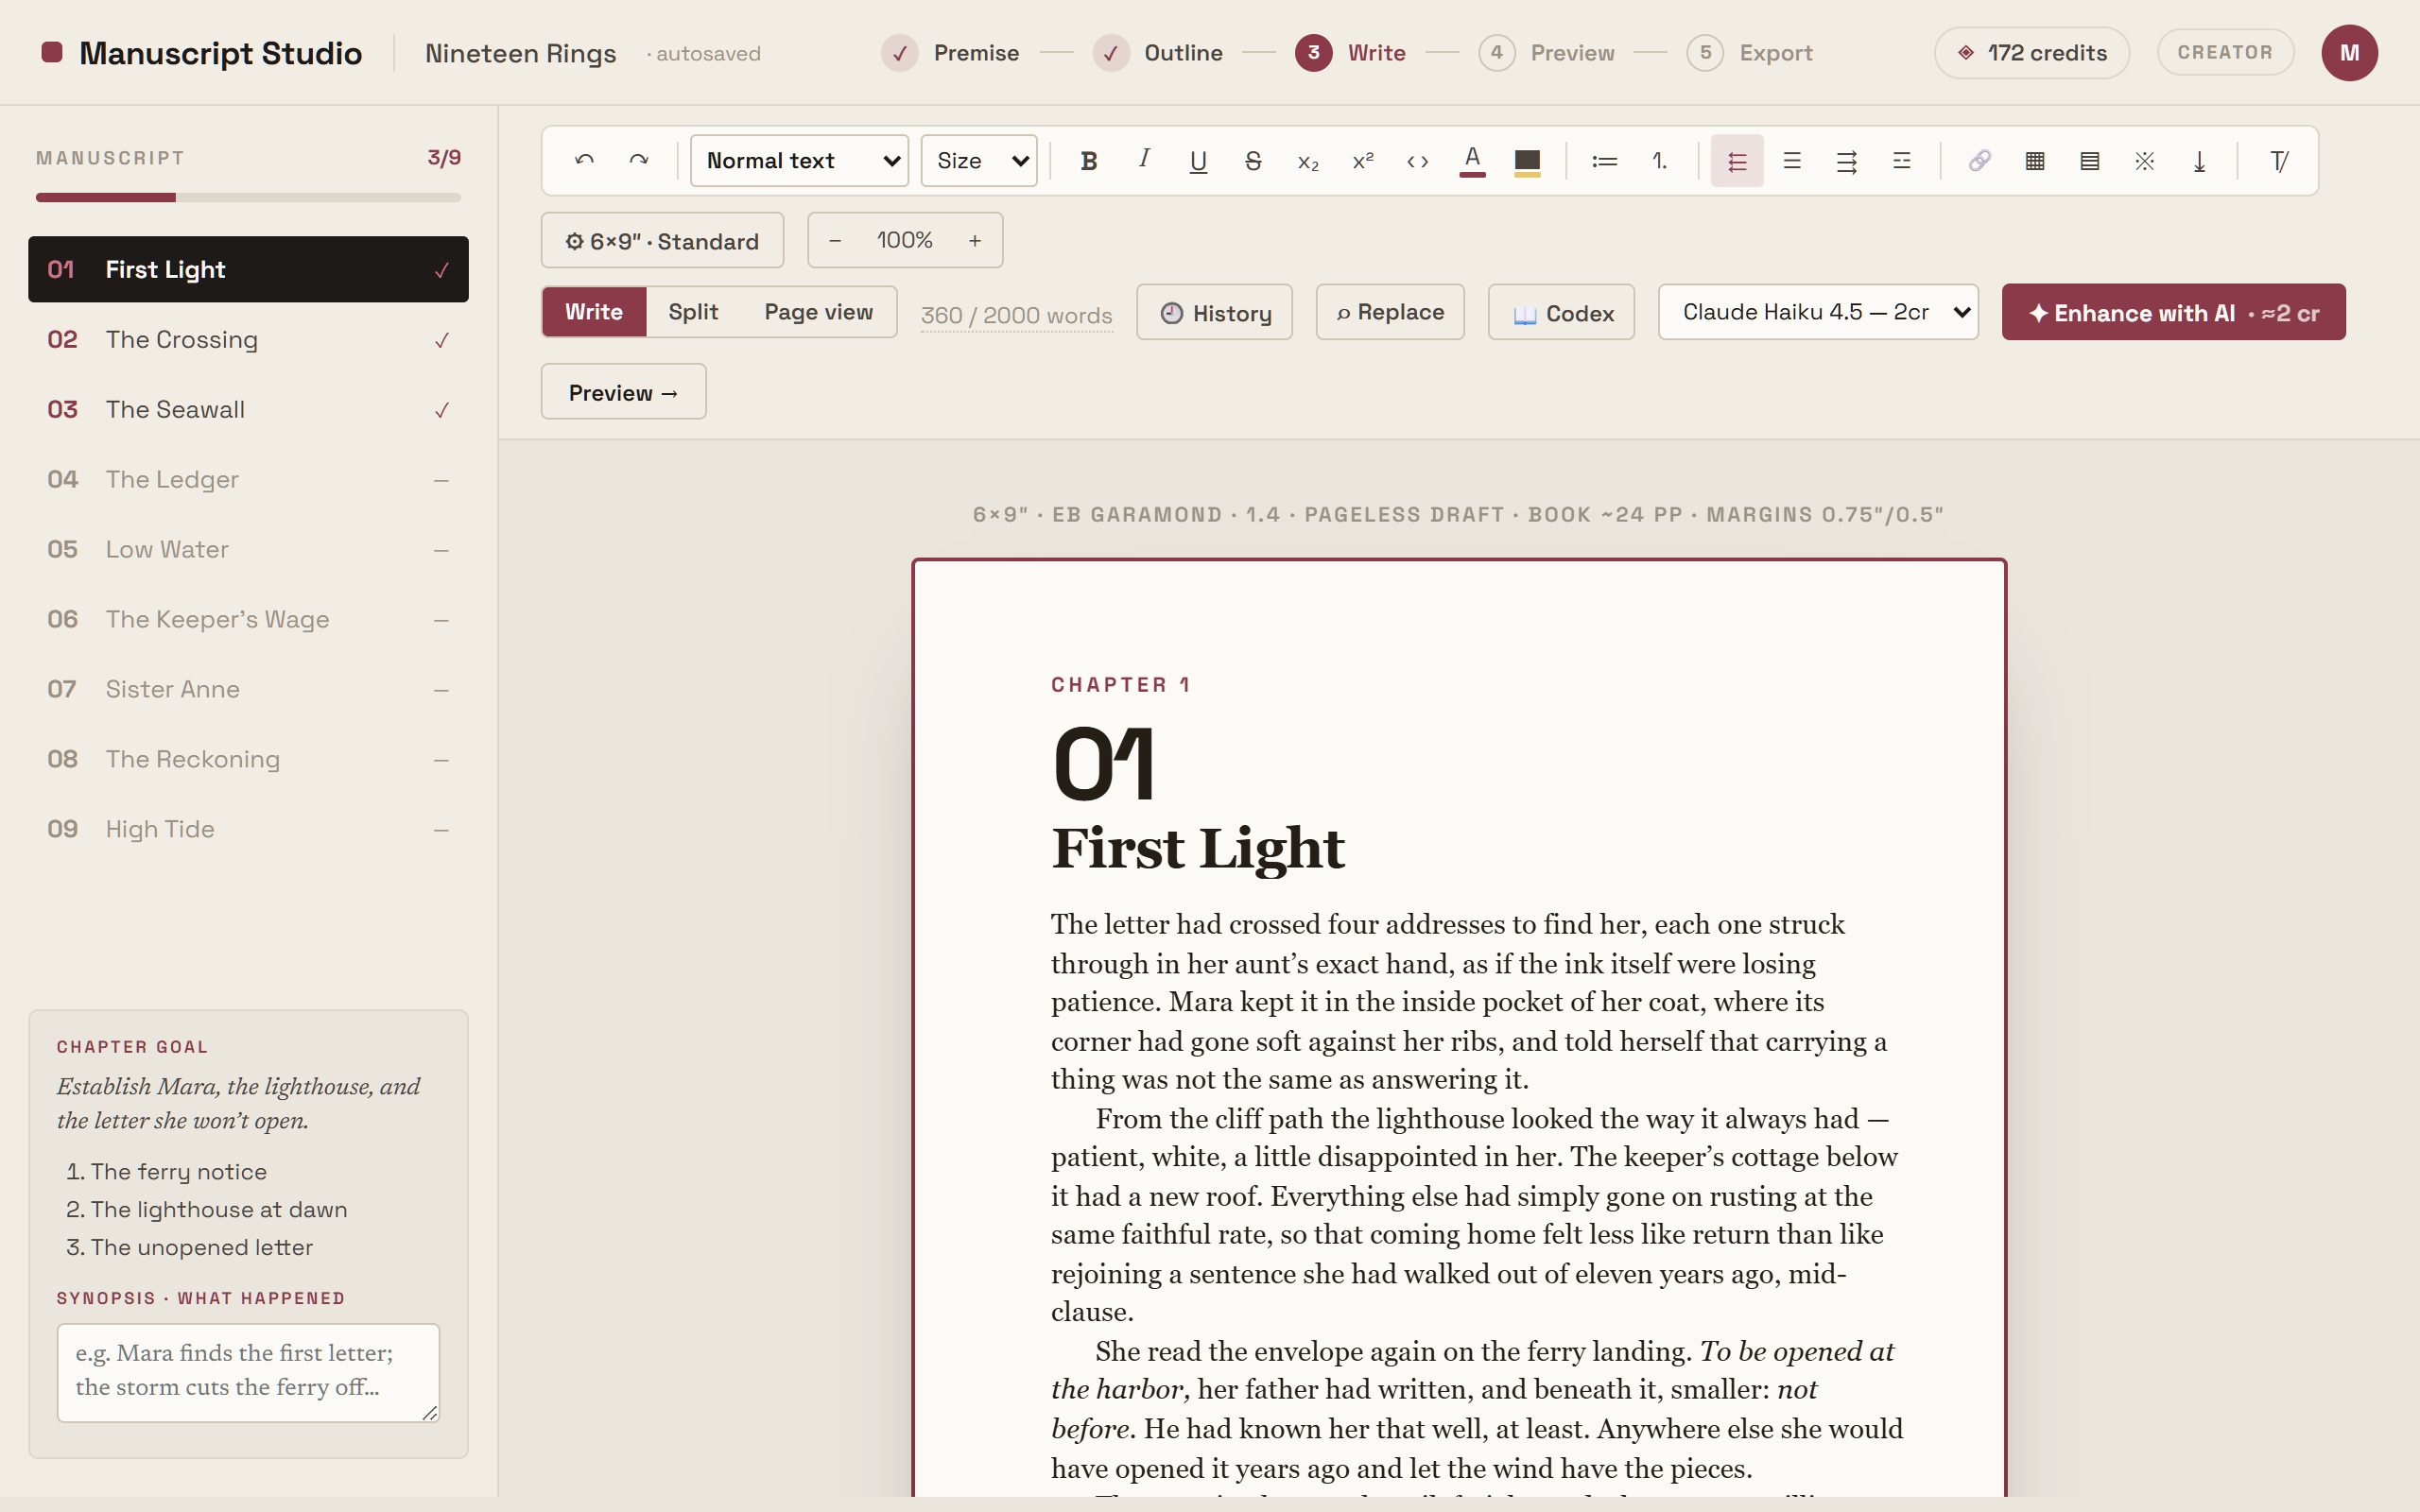The image size is (2420, 1512).
Task: Go to the Premise step
Action: (950, 52)
